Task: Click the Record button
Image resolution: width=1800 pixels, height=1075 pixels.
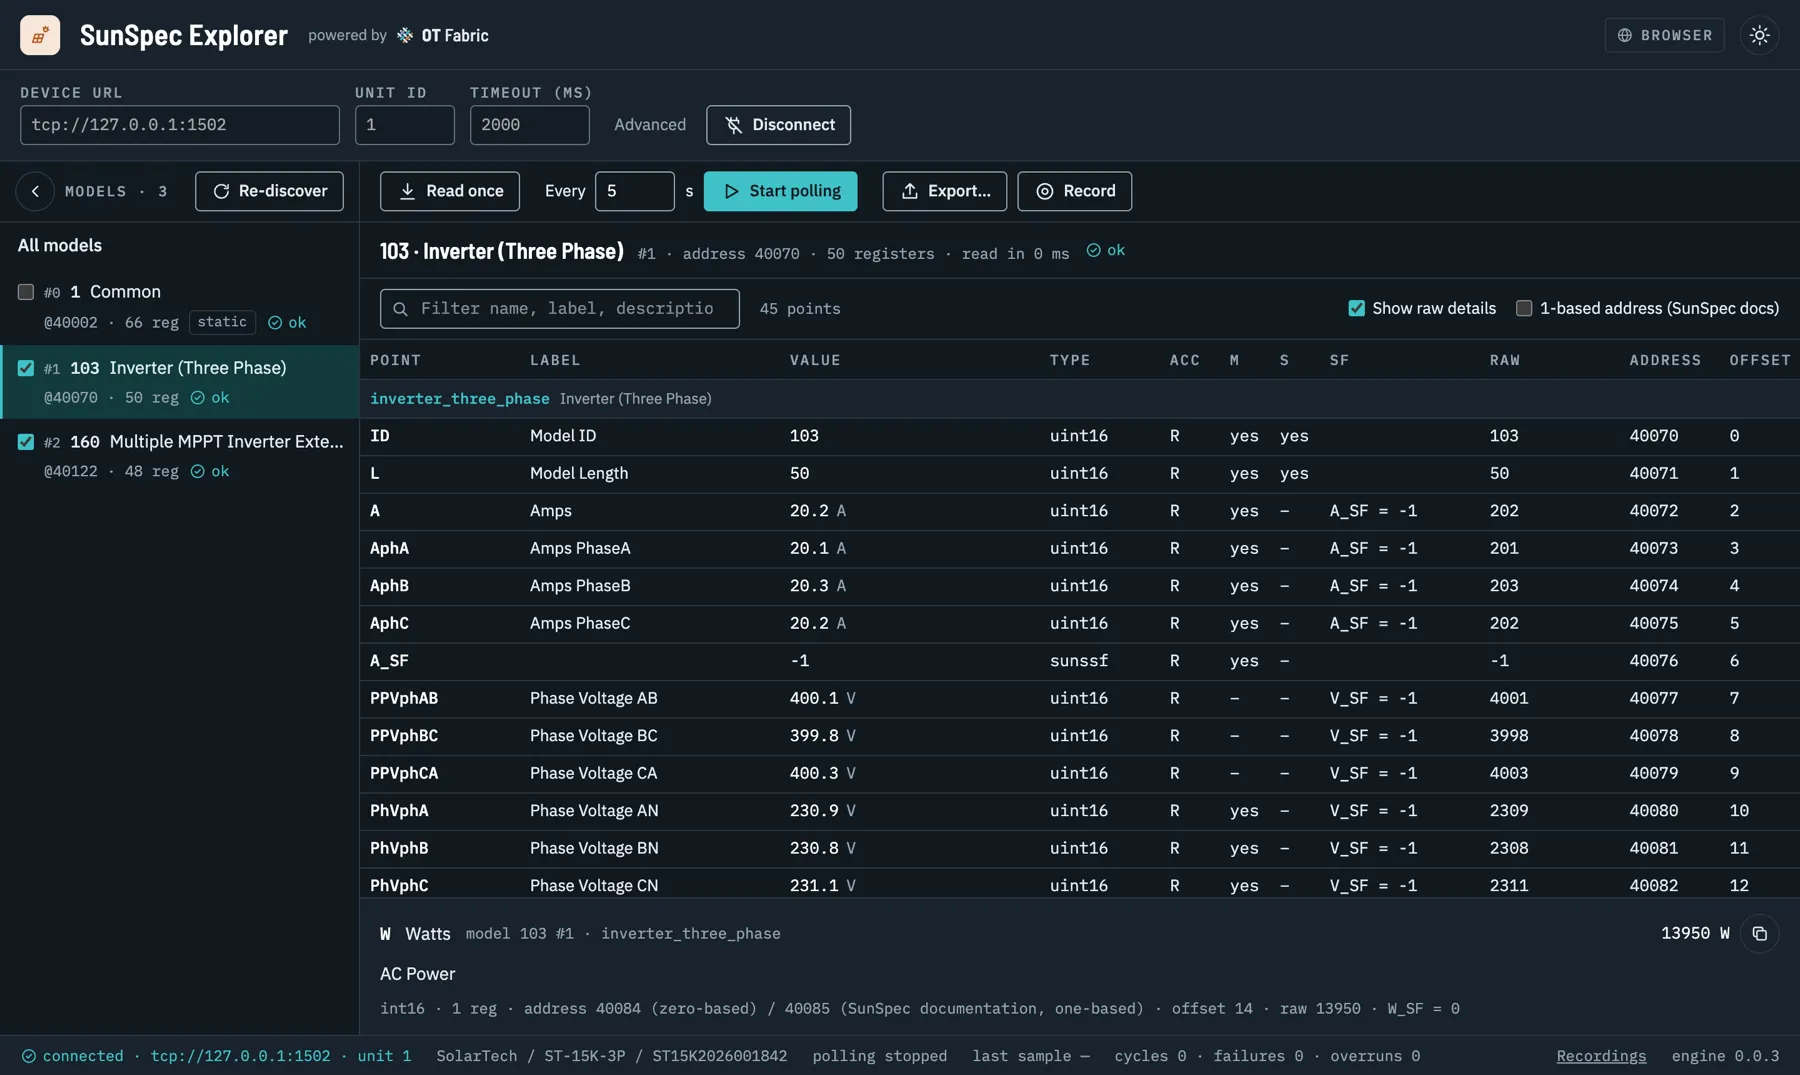Action: pyautogui.click(x=1074, y=191)
